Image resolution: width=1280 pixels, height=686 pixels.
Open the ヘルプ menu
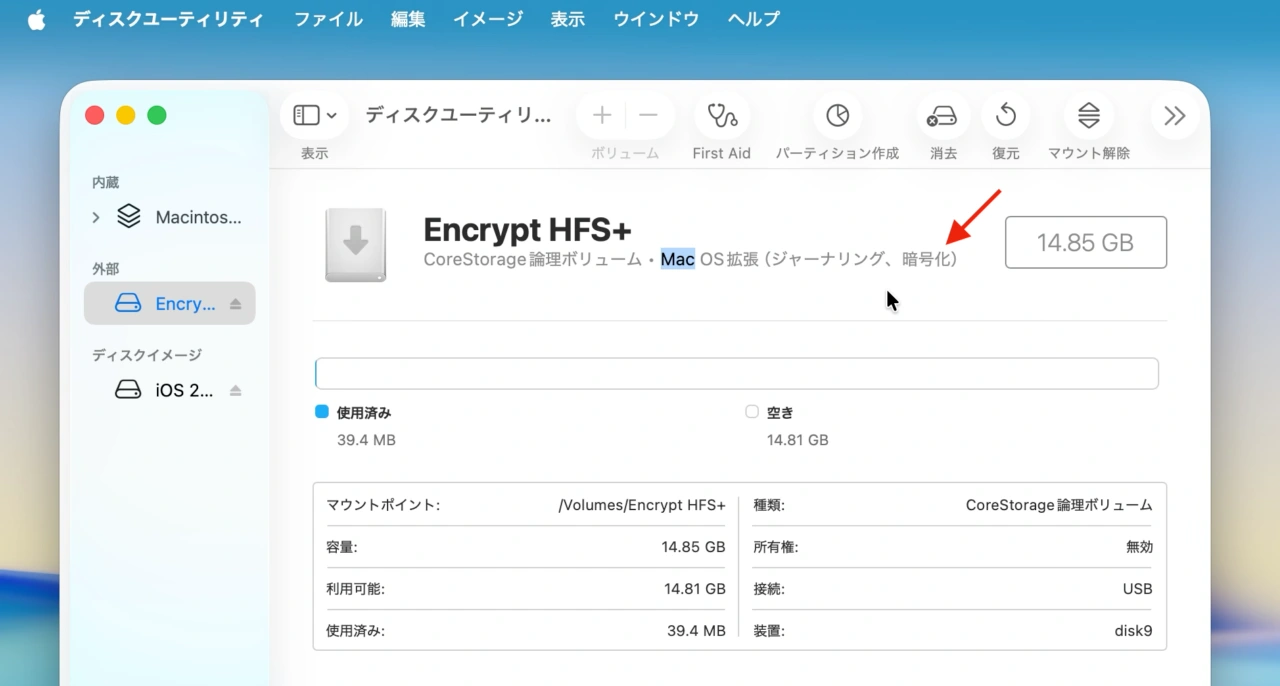754,19
